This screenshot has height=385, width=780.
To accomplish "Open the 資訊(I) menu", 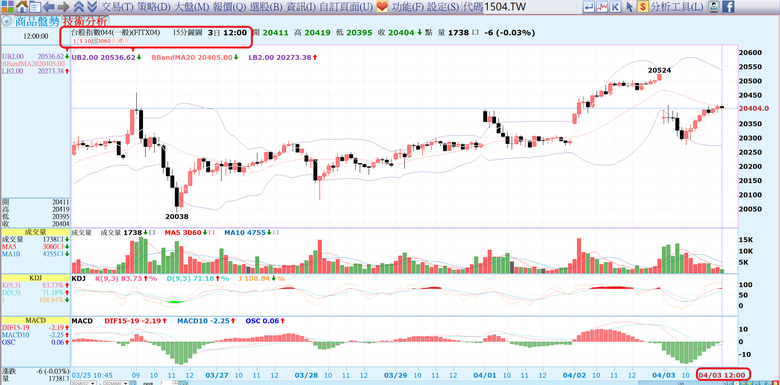I will 300,6.
